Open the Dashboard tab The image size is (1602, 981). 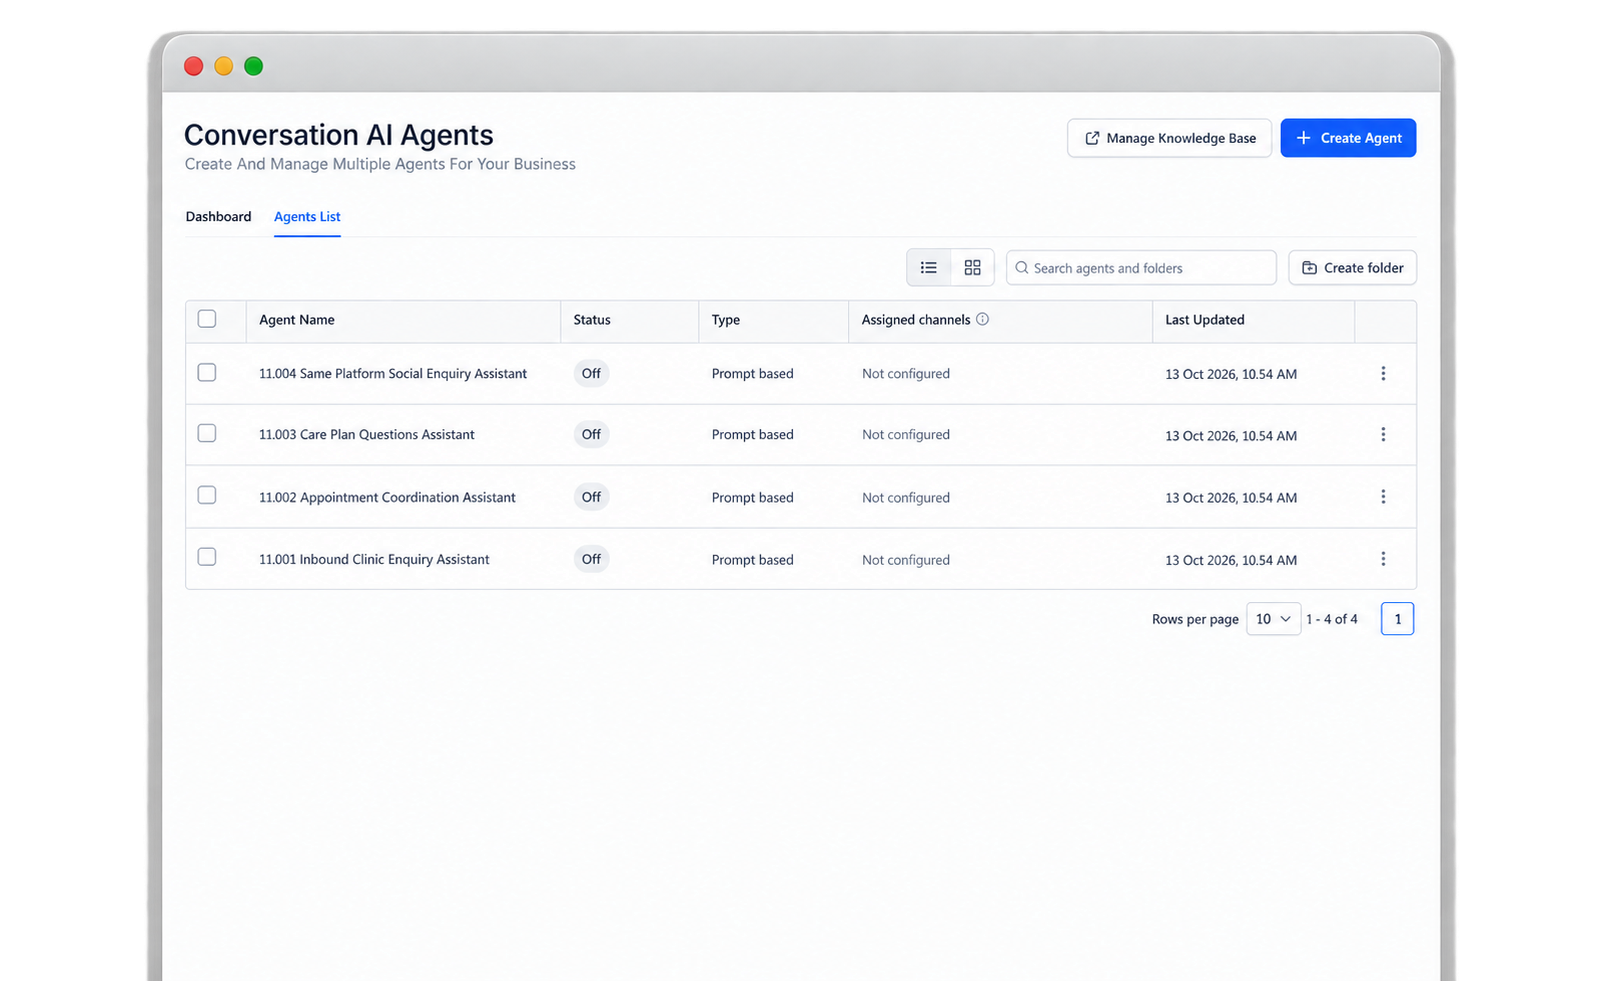(x=218, y=216)
